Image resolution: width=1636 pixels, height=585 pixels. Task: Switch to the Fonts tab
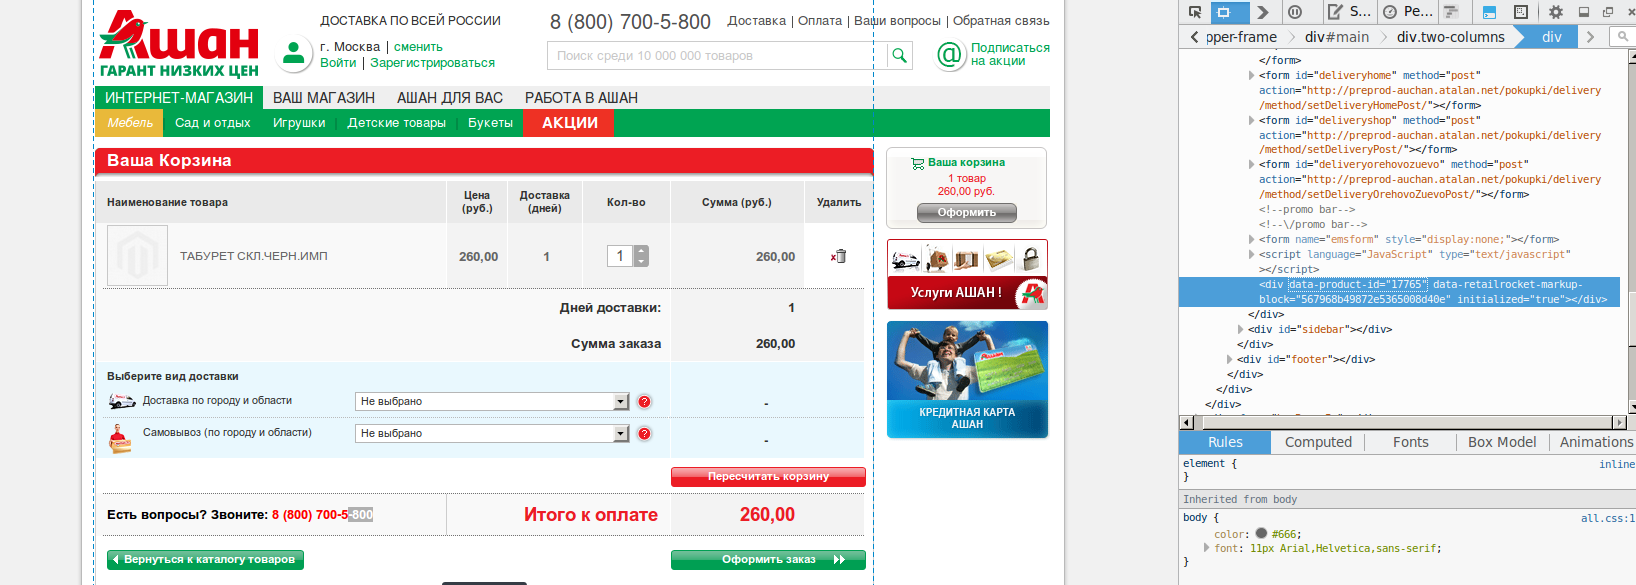pyautogui.click(x=1411, y=442)
